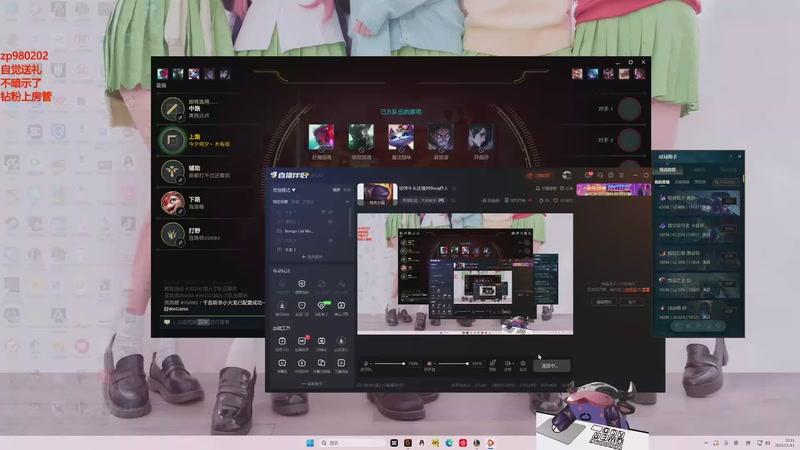Open stream settings gear in bottom bar
This screenshot has width=800, height=450.
(x=523, y=365)
